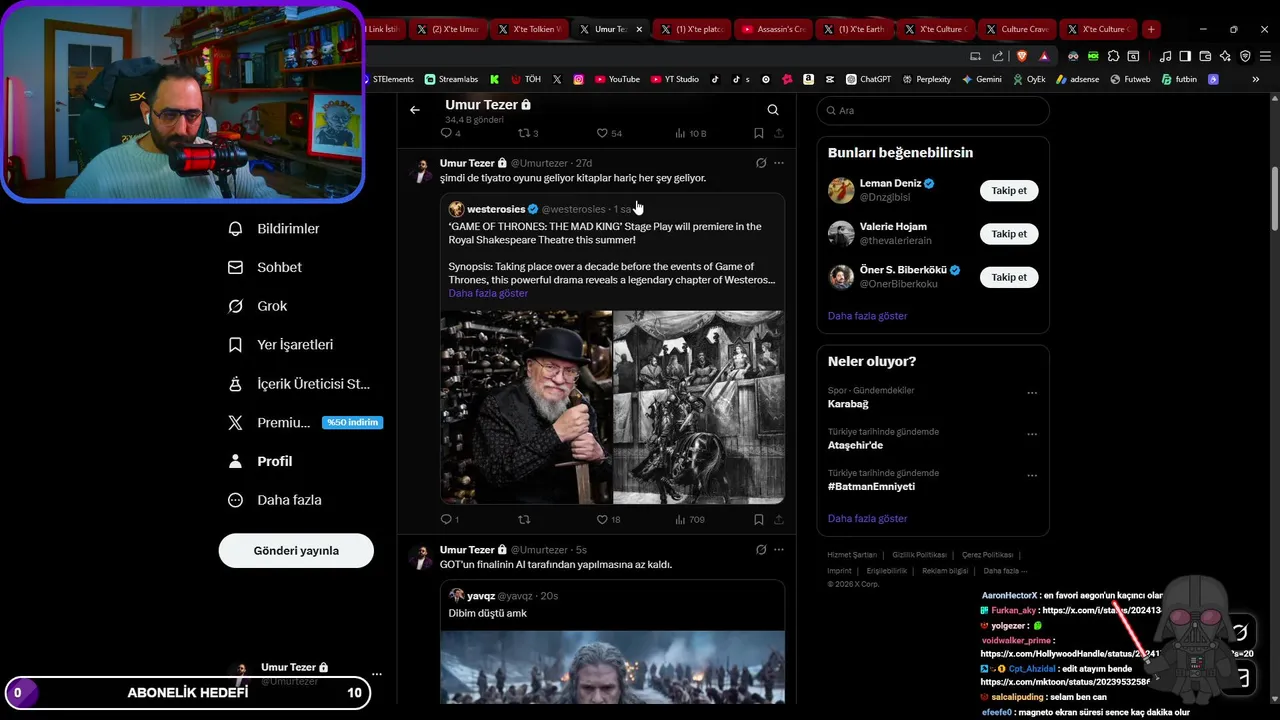Image resolution: width=1280 pixels, height=720 pixels.
Task: Open Grok from the sidebar
Action: tap(258, 306)
